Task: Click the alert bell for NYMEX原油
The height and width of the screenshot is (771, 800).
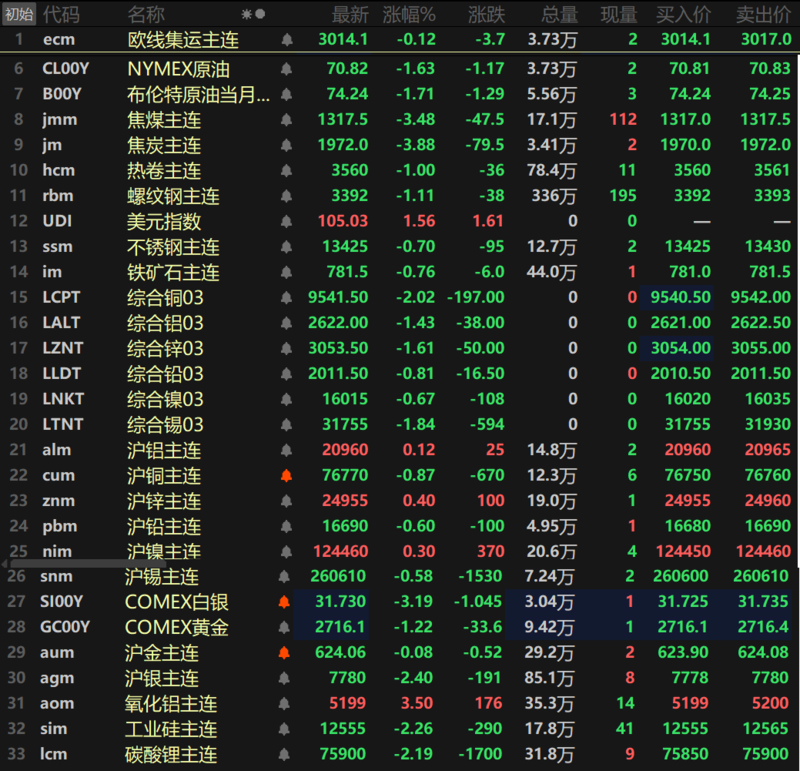Action: pos(286,68)
